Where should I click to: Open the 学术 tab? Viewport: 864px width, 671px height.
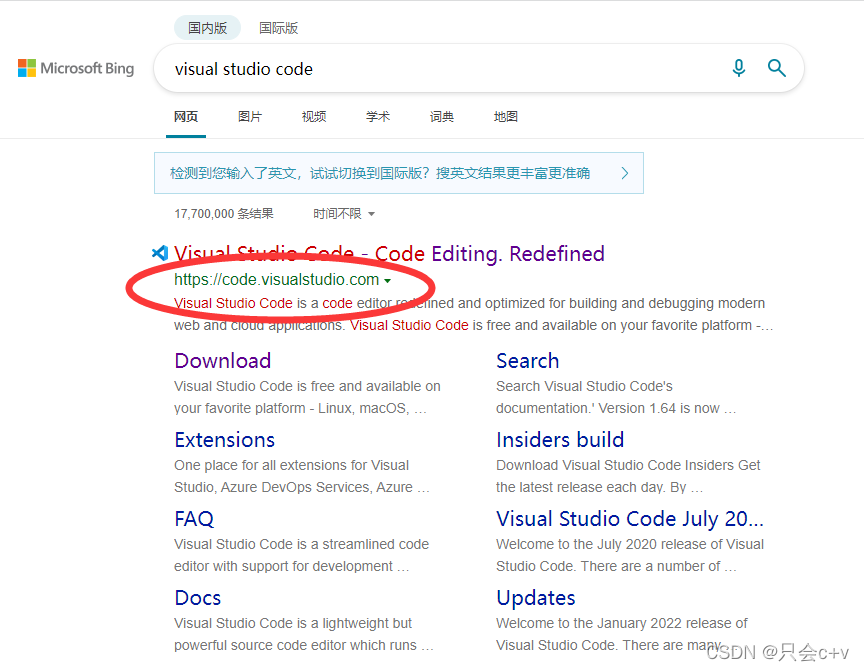[377, 116]
